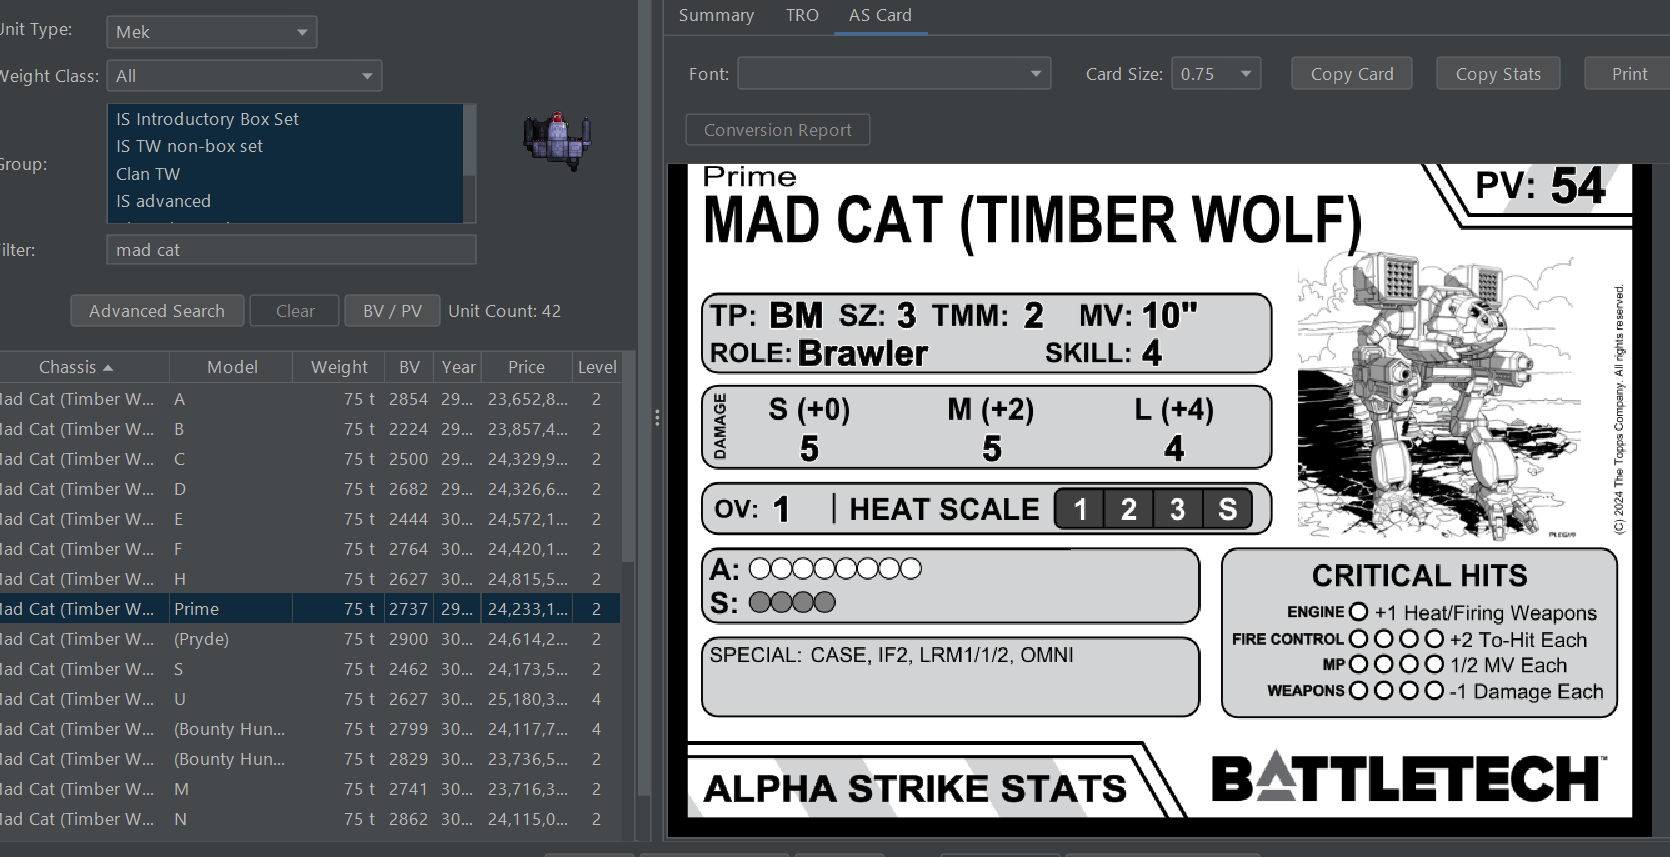Open the Conversion Report
1670x857 pixels.
point(777,130)
